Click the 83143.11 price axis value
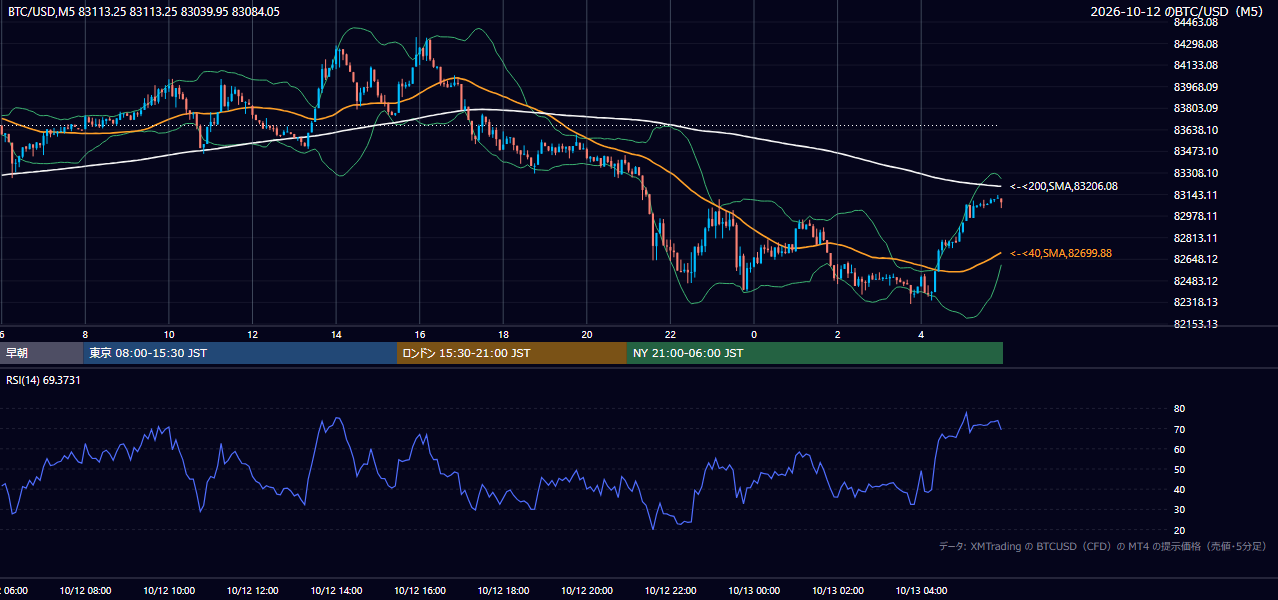The width and height of the screenshot is (1278, 600). pyautogui.click(x=1195, y=195)
